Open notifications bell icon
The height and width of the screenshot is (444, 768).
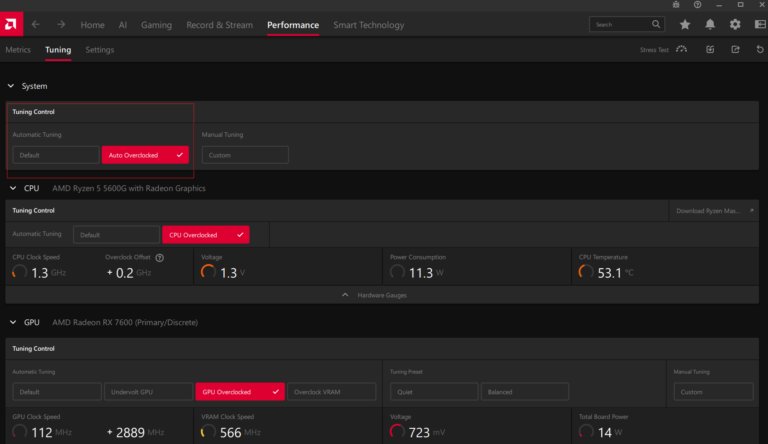tap(710, 25)
